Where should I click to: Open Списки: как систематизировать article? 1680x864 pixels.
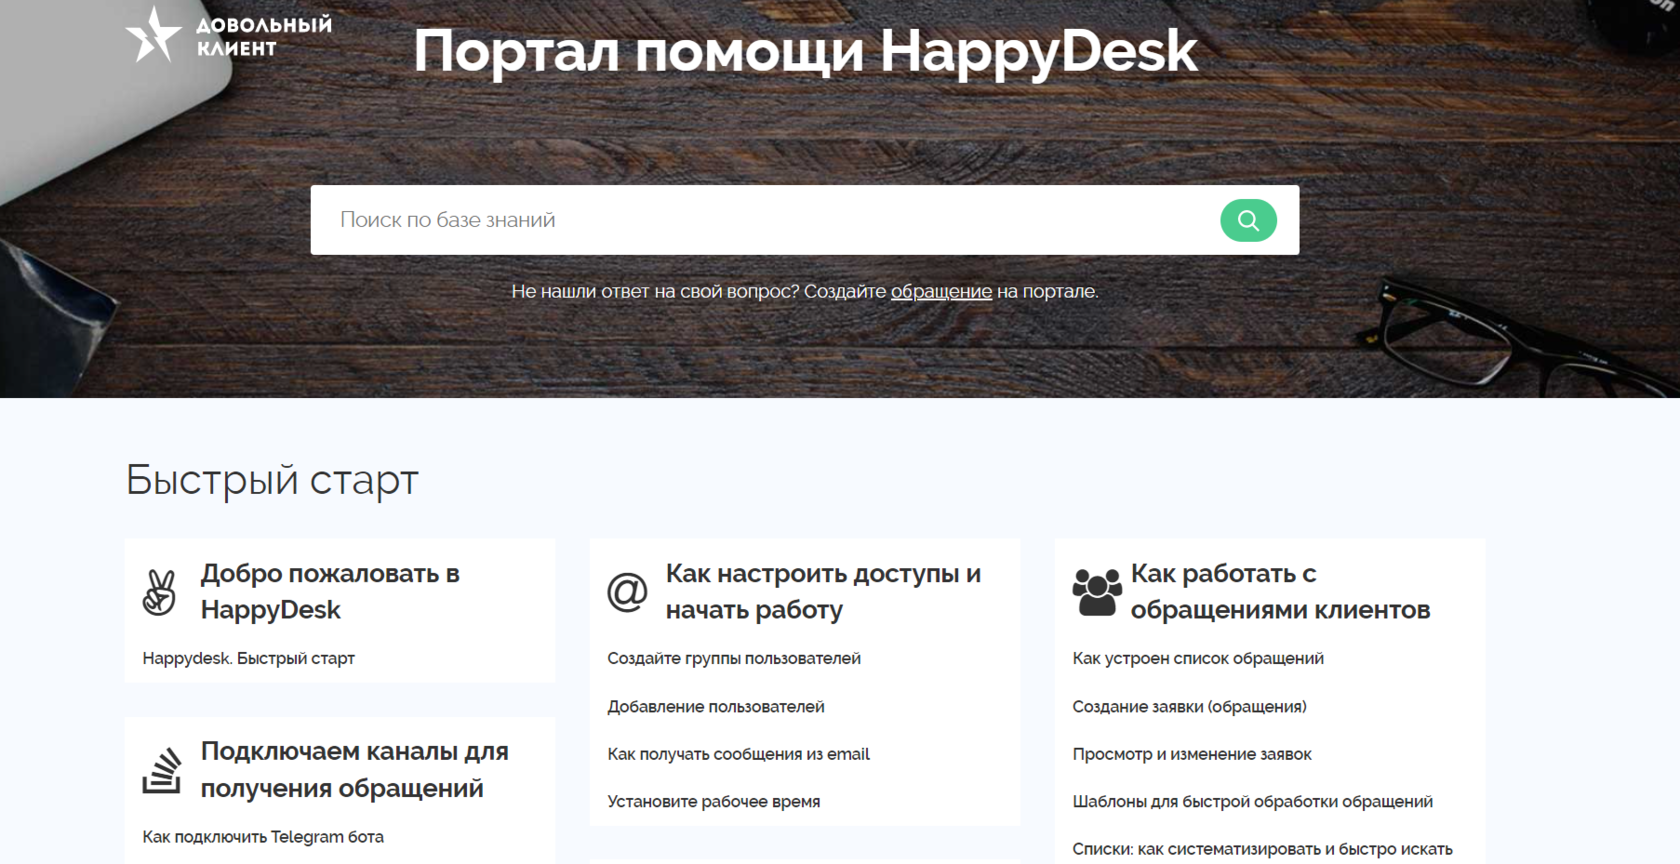coord(1263,849)
